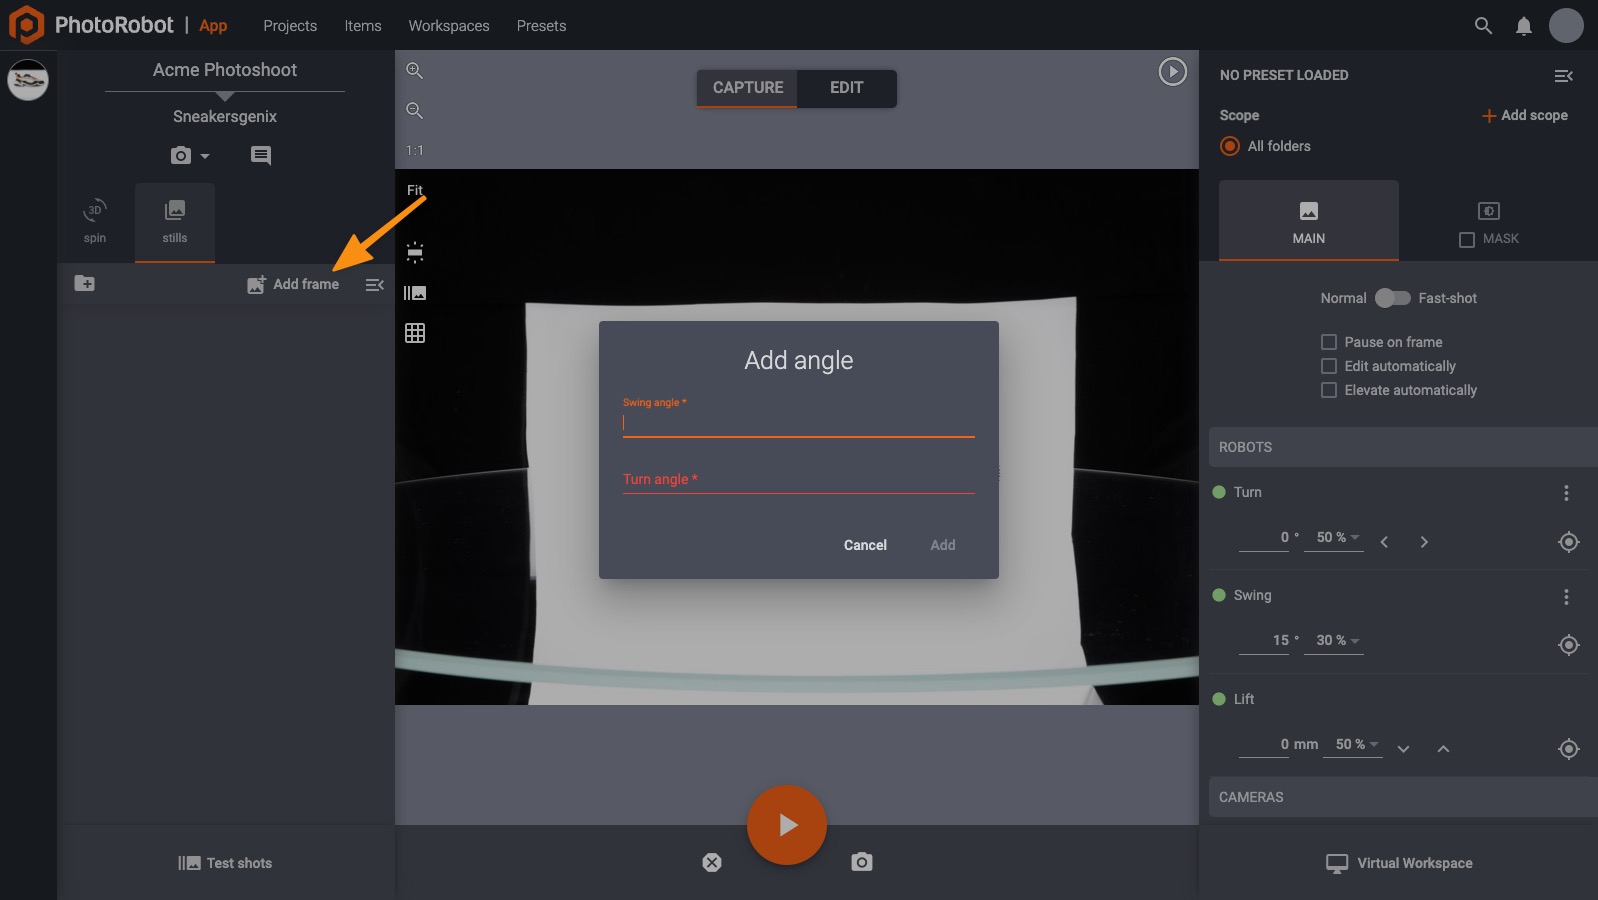Select the All folders scope radio button
1598x900 pixels.
coord(1230,146)
